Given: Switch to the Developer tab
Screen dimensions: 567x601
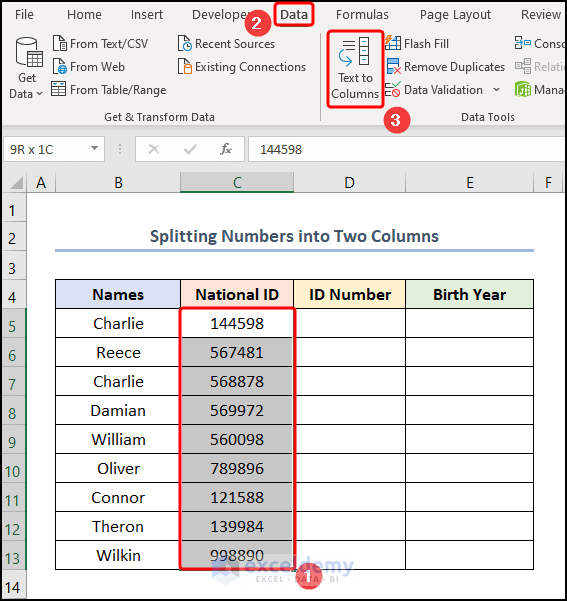Looking at the screenshot, I should click(x=220, y=15).
